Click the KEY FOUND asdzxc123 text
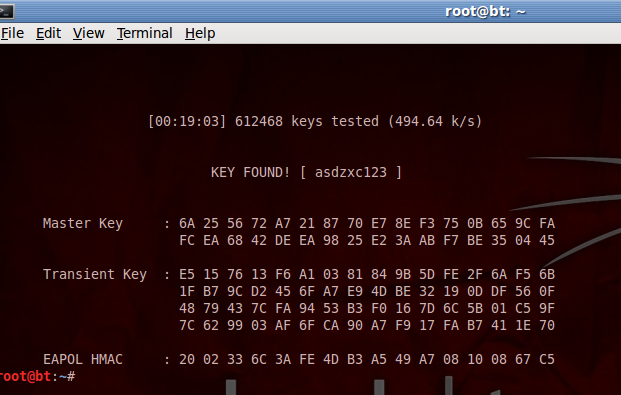Viewport: 621px width, 395px height. coord(306,172)
